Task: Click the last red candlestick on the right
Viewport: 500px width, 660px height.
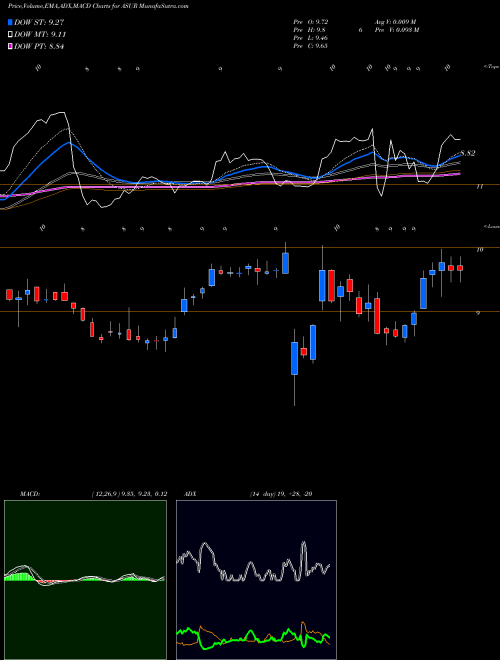Action: [460, 268]
